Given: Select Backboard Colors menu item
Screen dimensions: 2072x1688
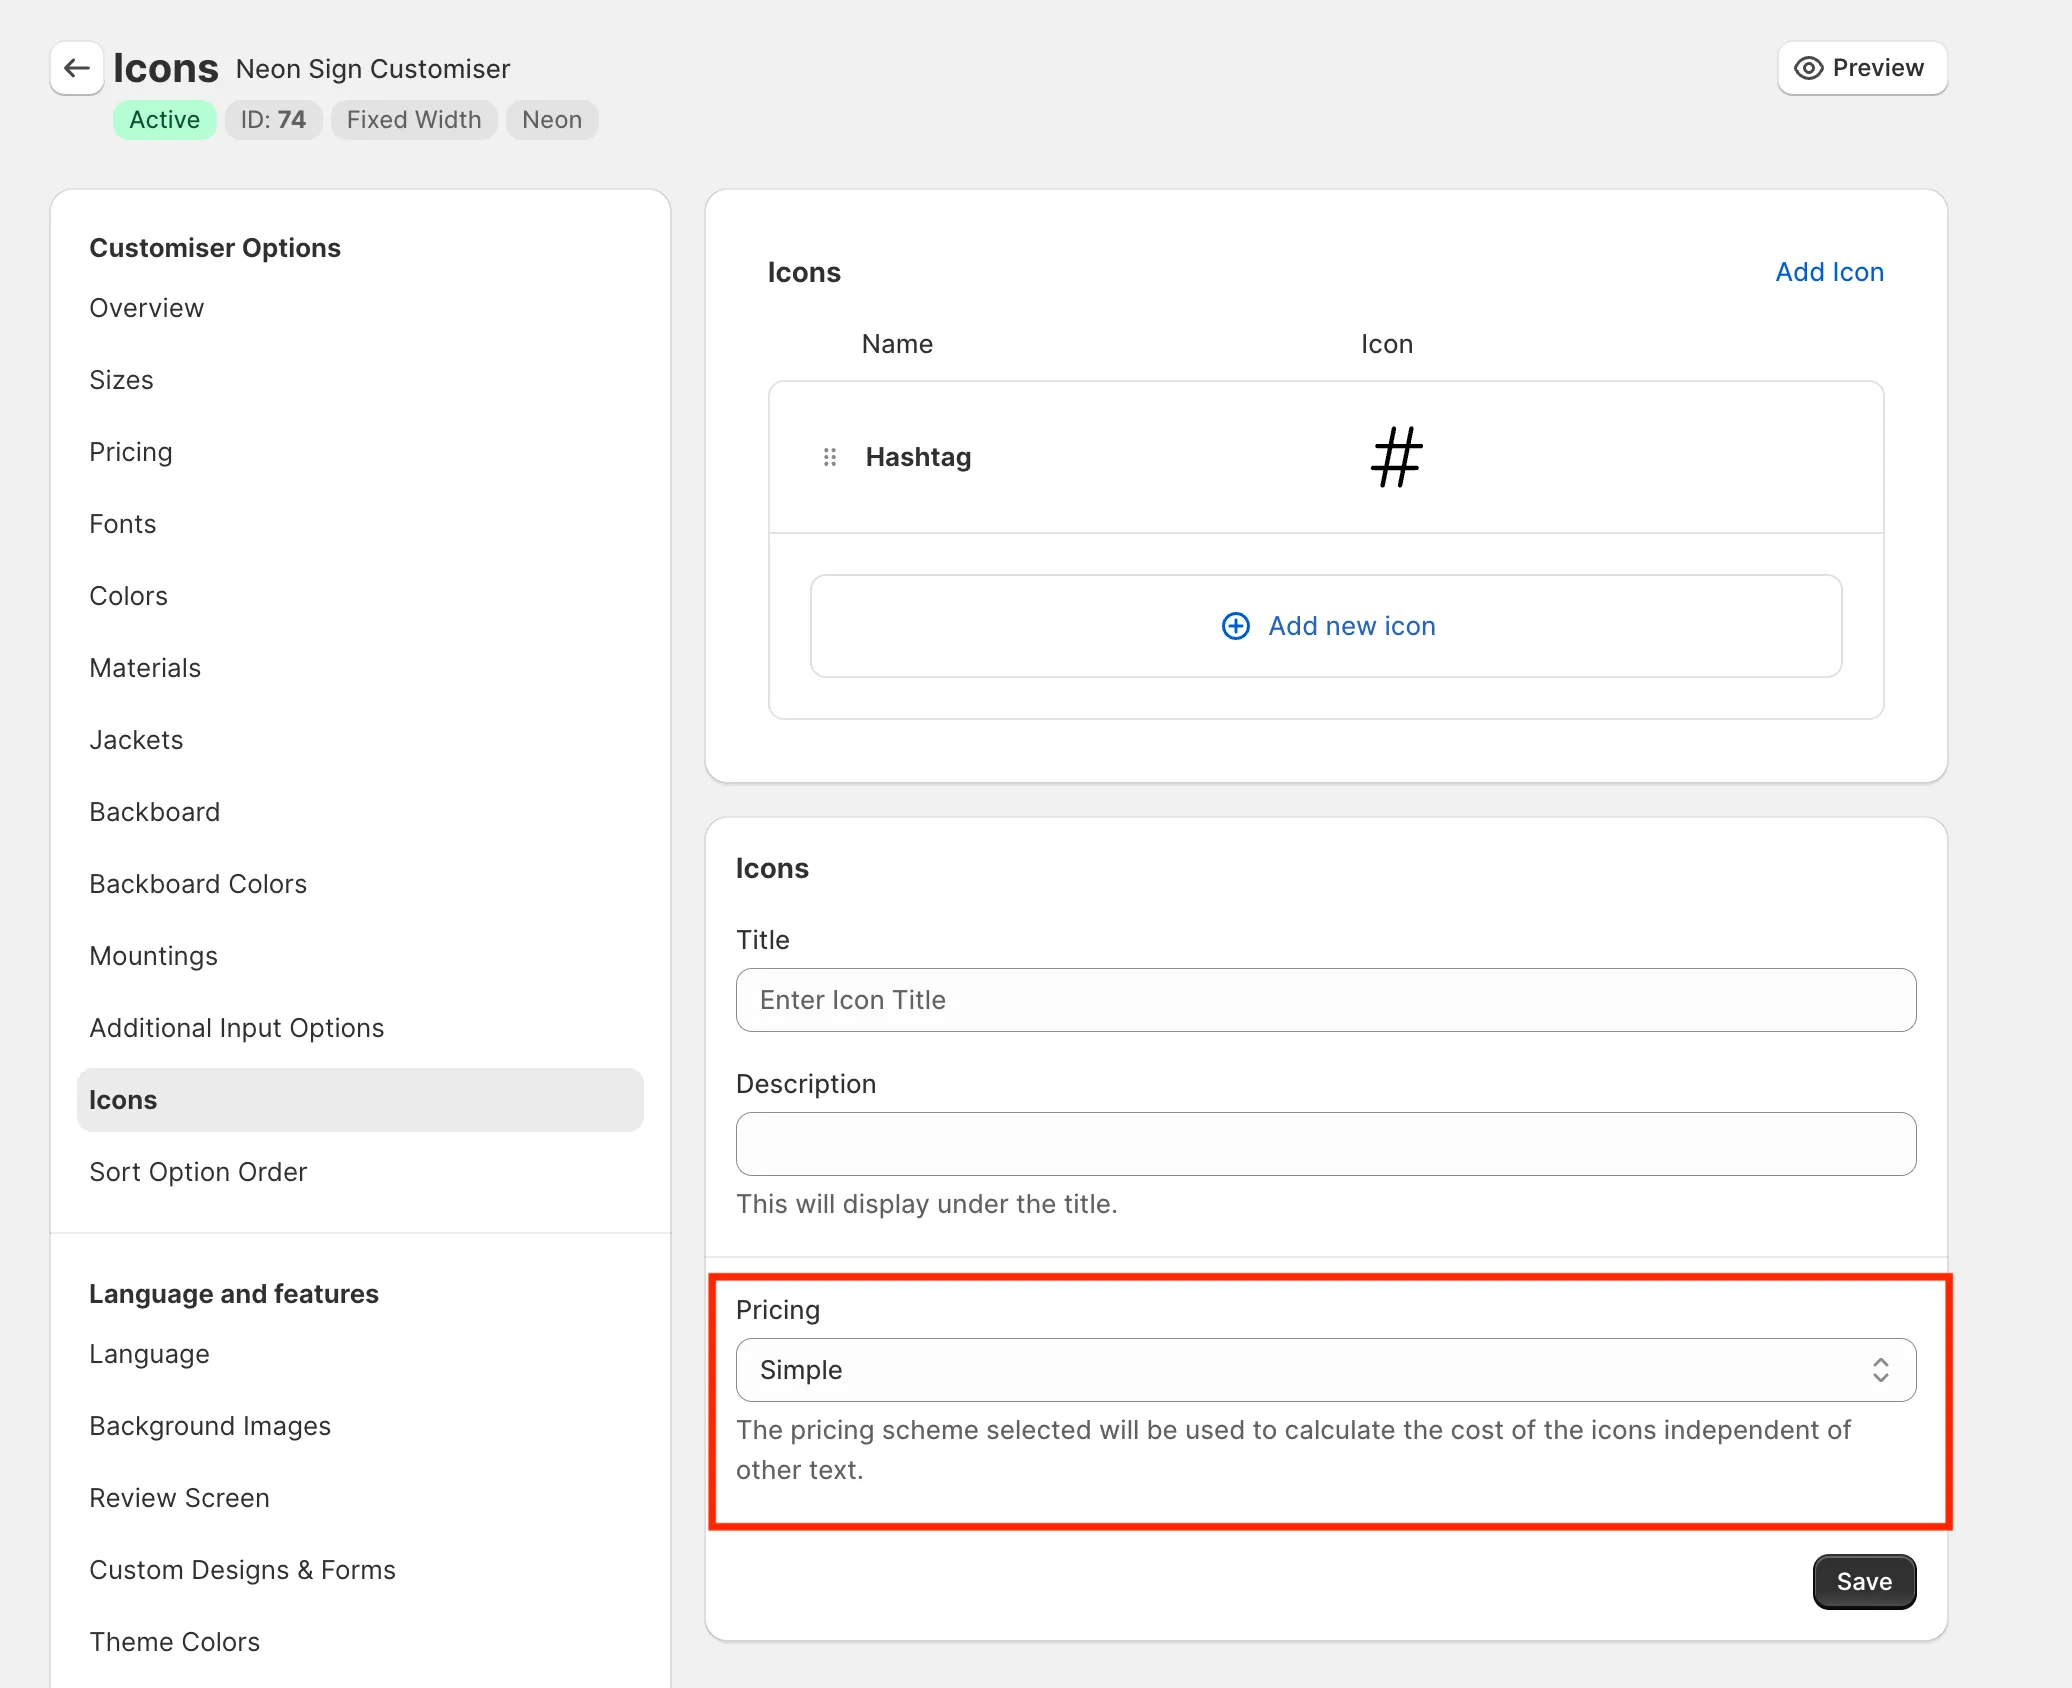Looking at the screenshot, I should (x=197, y=884).
